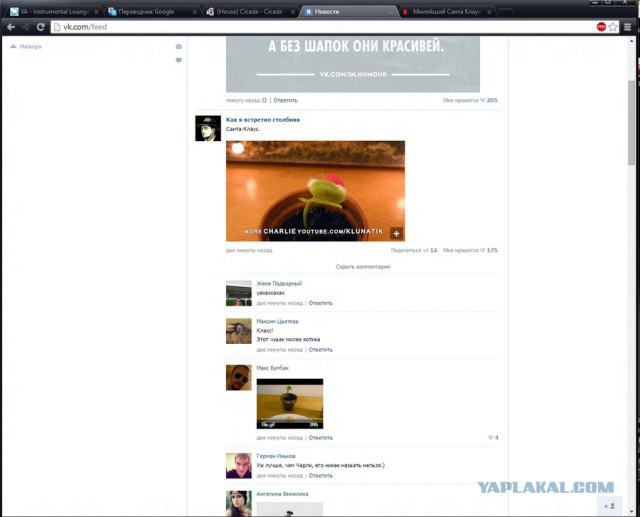Screen dimensions: 640x517
Task: Click the envelope icon right of Наверх
Action: 179,47
